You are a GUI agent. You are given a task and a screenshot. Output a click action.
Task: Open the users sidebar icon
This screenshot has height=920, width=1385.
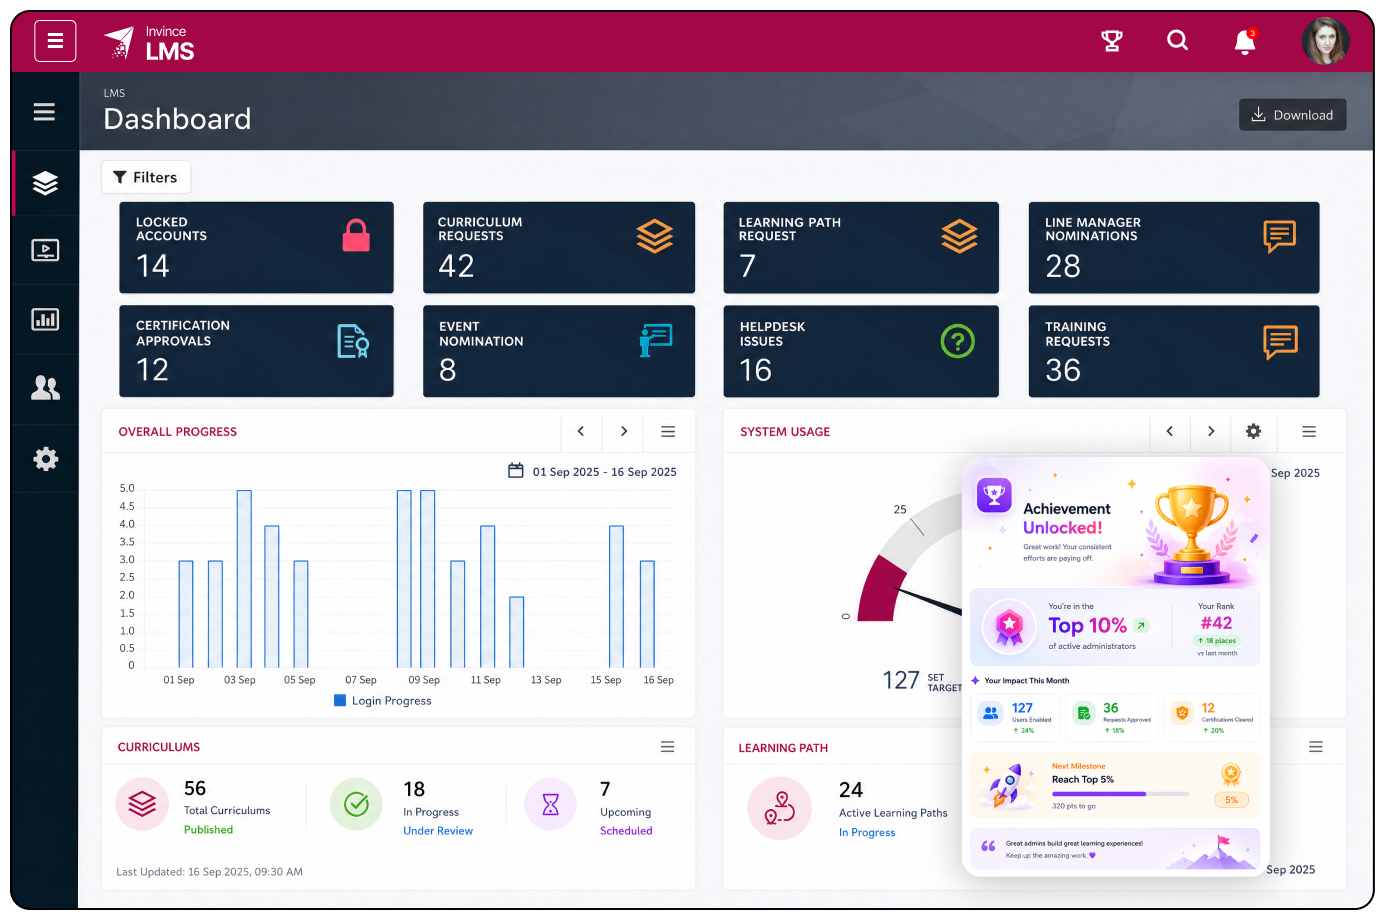(45, 388)
